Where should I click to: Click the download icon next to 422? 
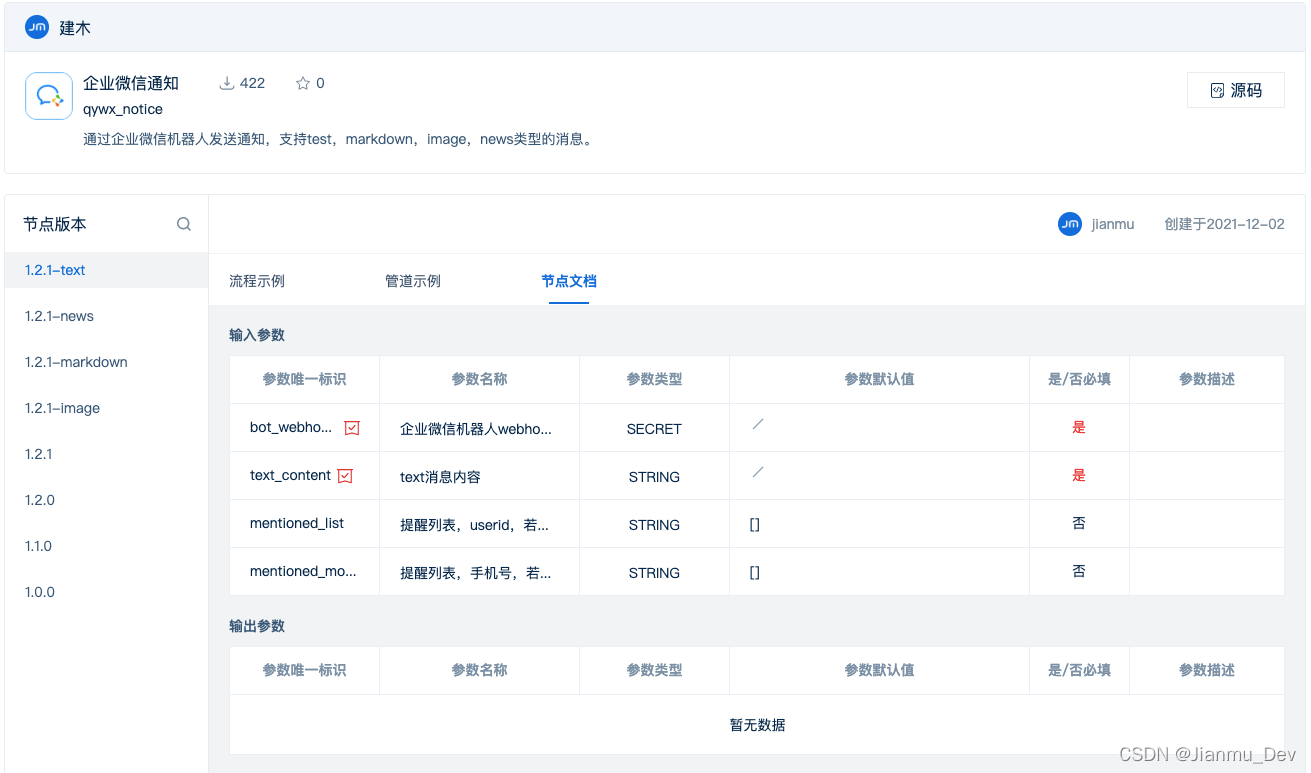226,83
